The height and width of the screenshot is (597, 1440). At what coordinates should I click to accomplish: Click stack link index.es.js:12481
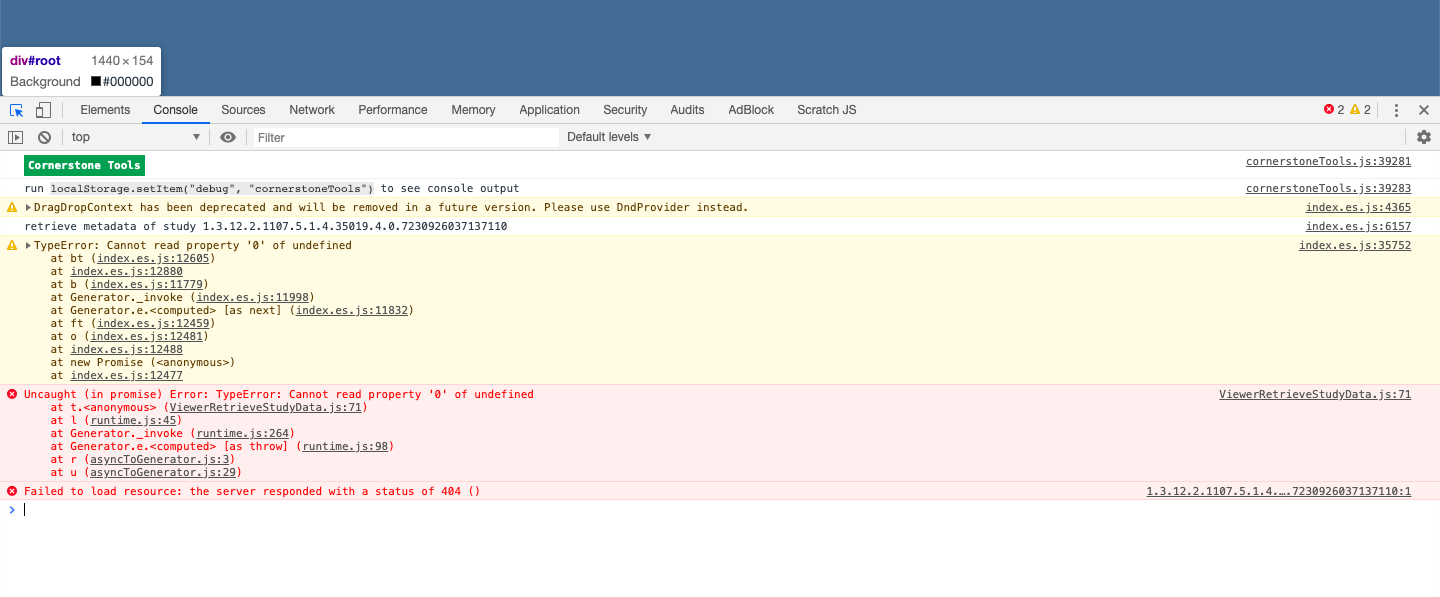tap(146, 336)
